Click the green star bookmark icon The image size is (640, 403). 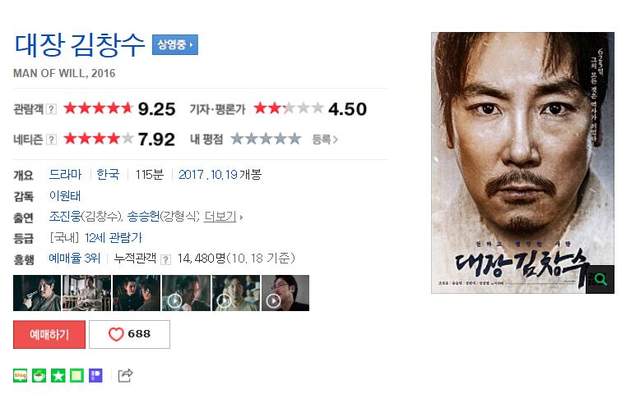pyautogui.click(x=58, y=375)
